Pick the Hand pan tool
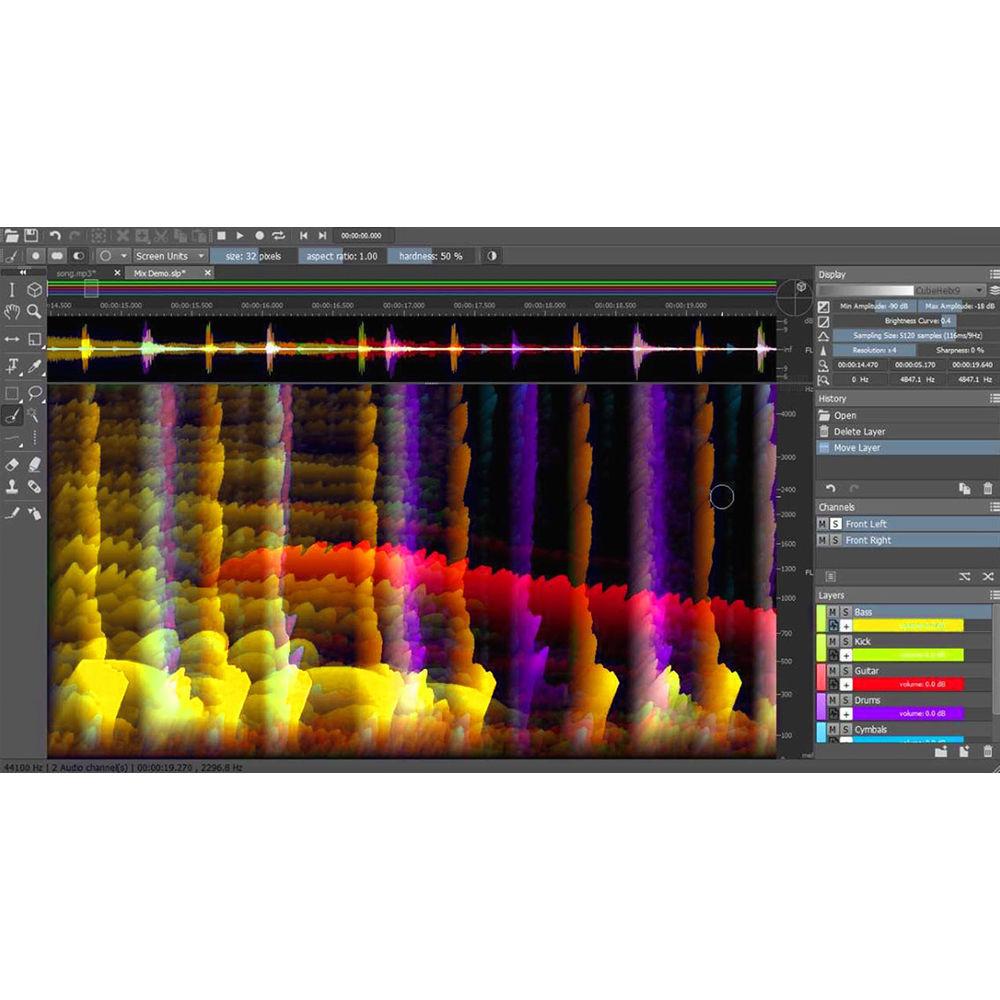This screenshot has width=1000, height=1000. pos(12,312)
